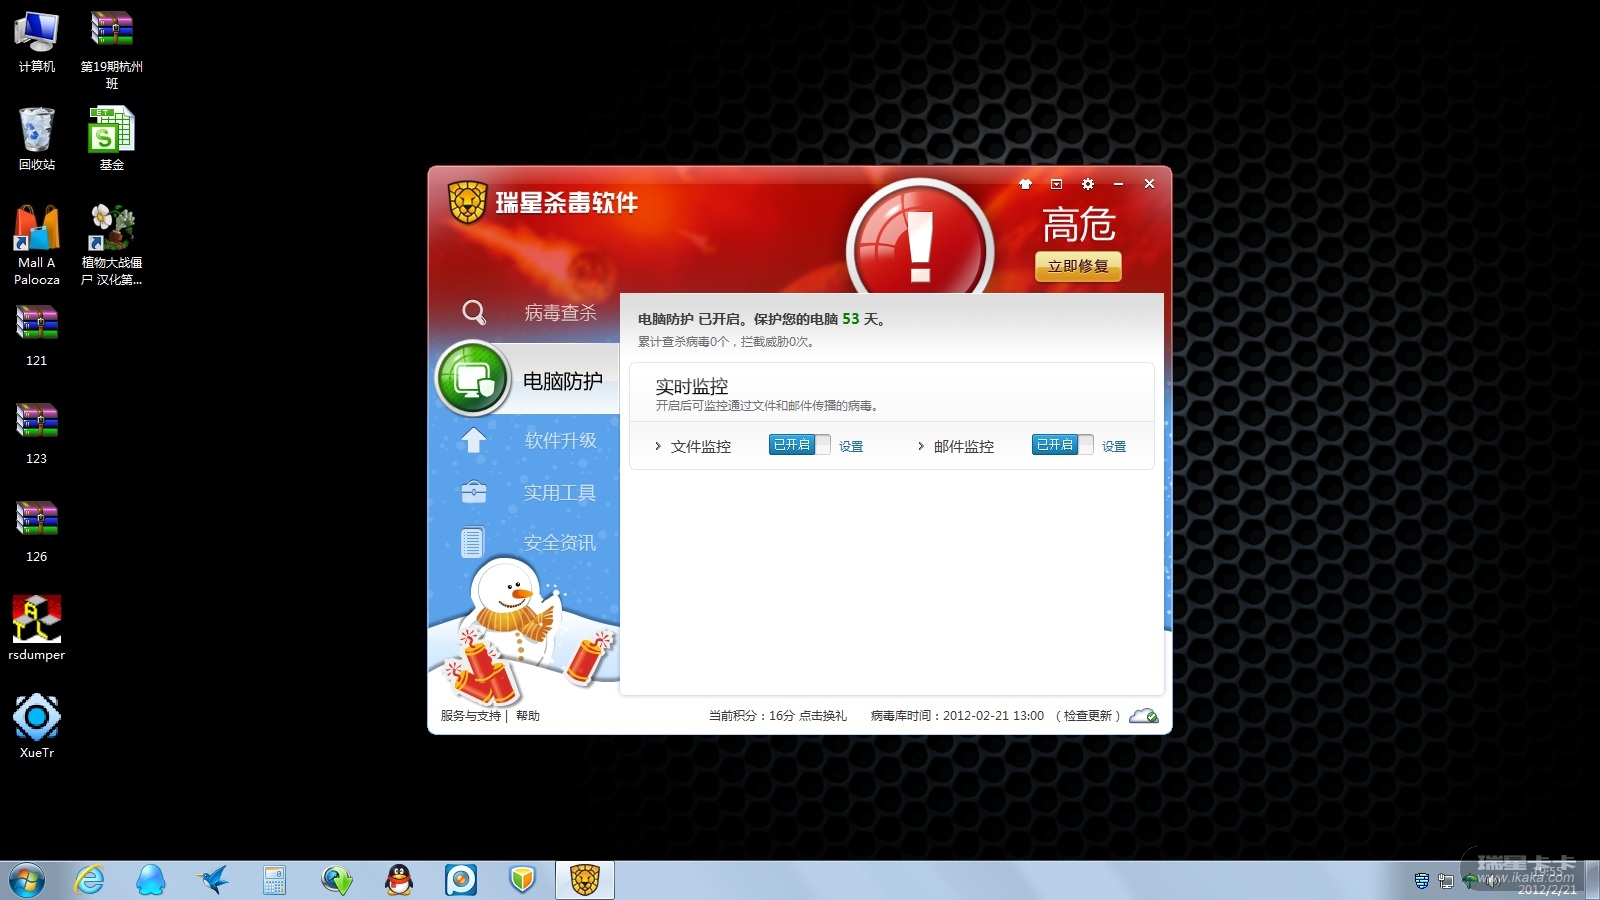
Task: Open 设置 for 文件监控
Action: click(851, 446)
